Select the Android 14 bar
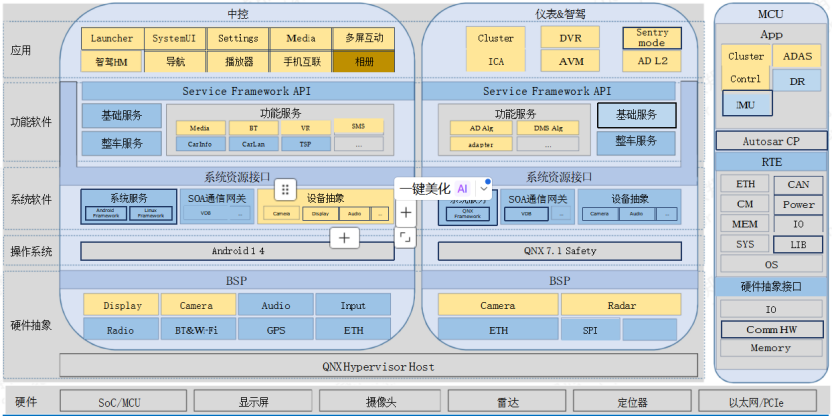Image resolution: width=832 pixels, height=416 pixels. [237, 251]
